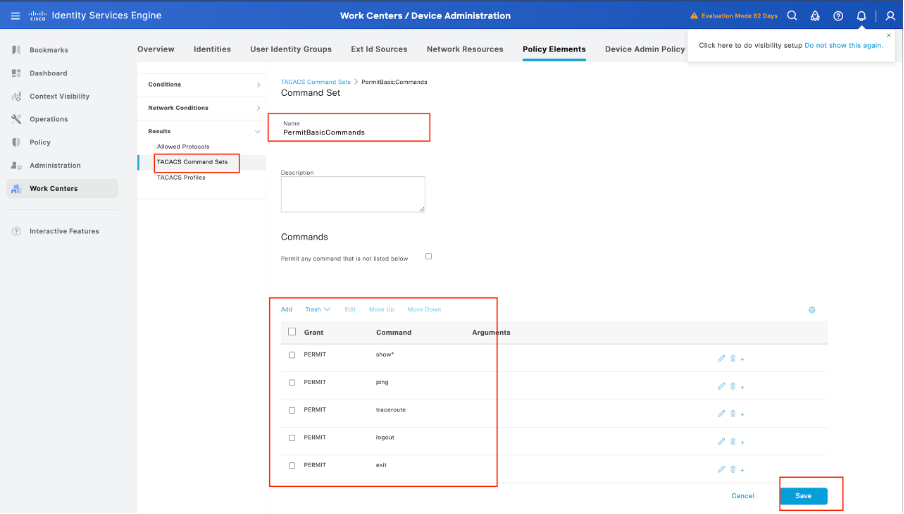The height and width of the screenshot is (514, 904).
Task: Open the user account icon
Action: tap(890, 16)
